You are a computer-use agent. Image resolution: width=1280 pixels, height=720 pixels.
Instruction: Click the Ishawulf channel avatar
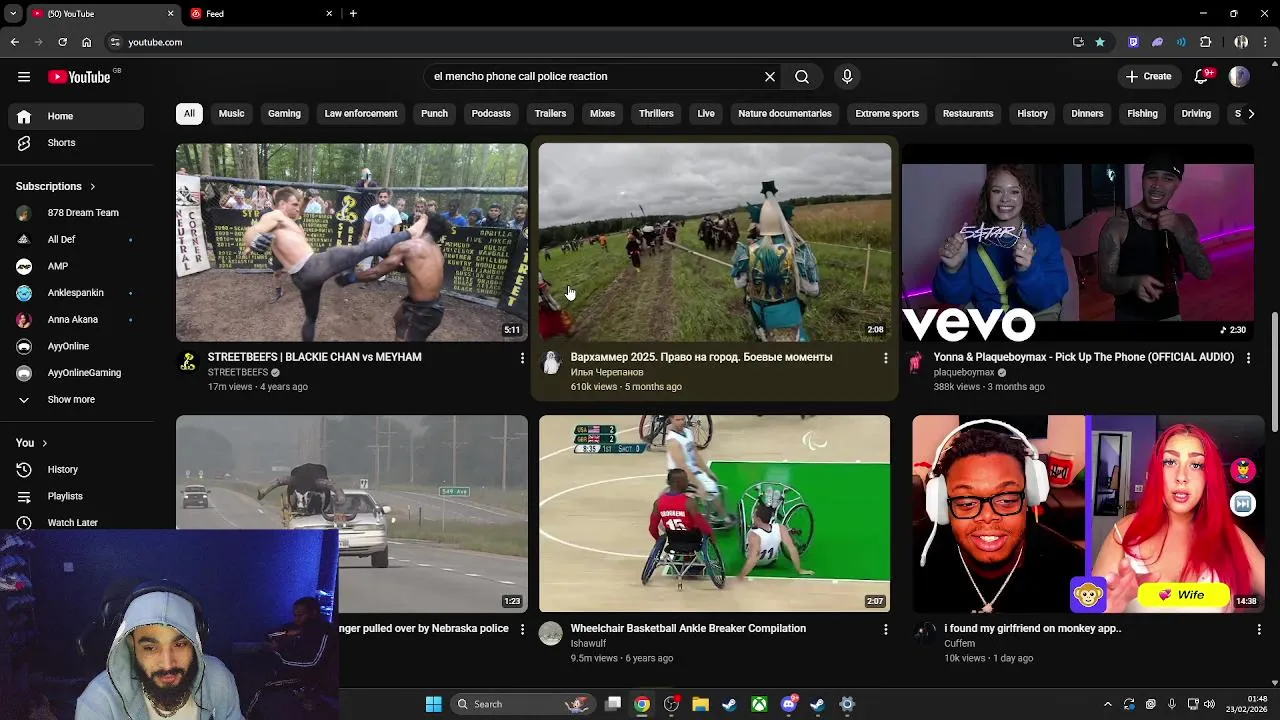(551, 633)
